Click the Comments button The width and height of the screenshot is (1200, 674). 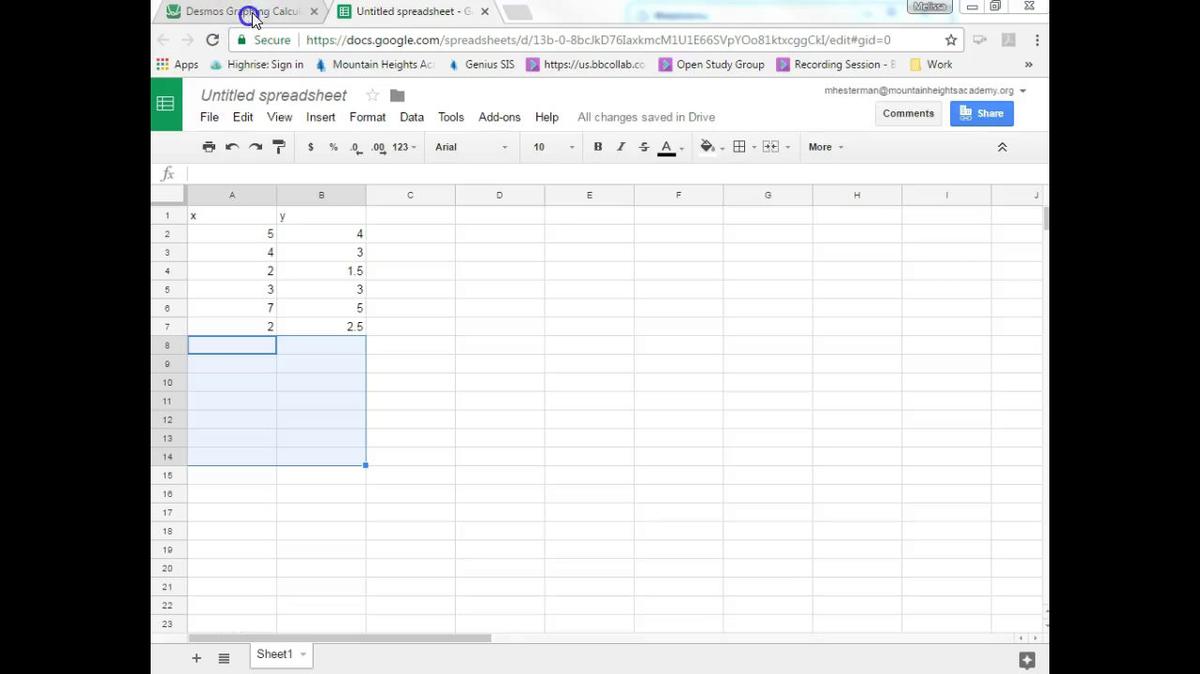908,113
